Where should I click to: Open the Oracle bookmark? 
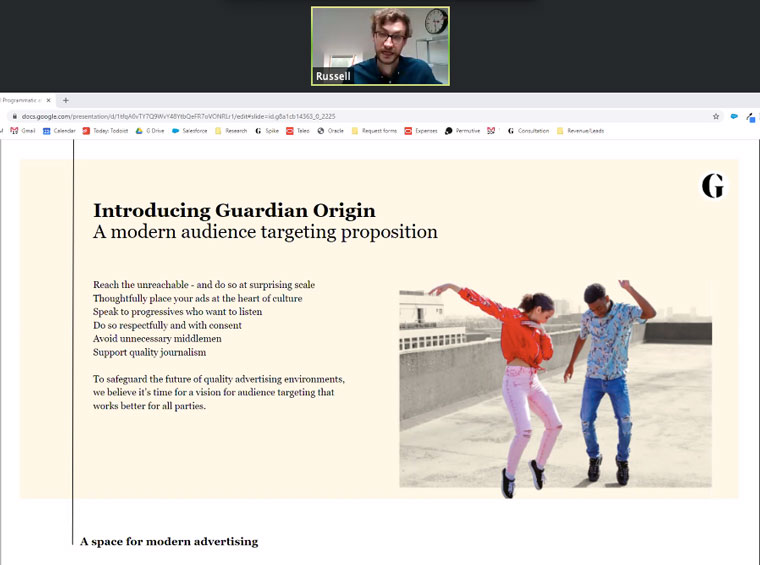click(331, 131)
